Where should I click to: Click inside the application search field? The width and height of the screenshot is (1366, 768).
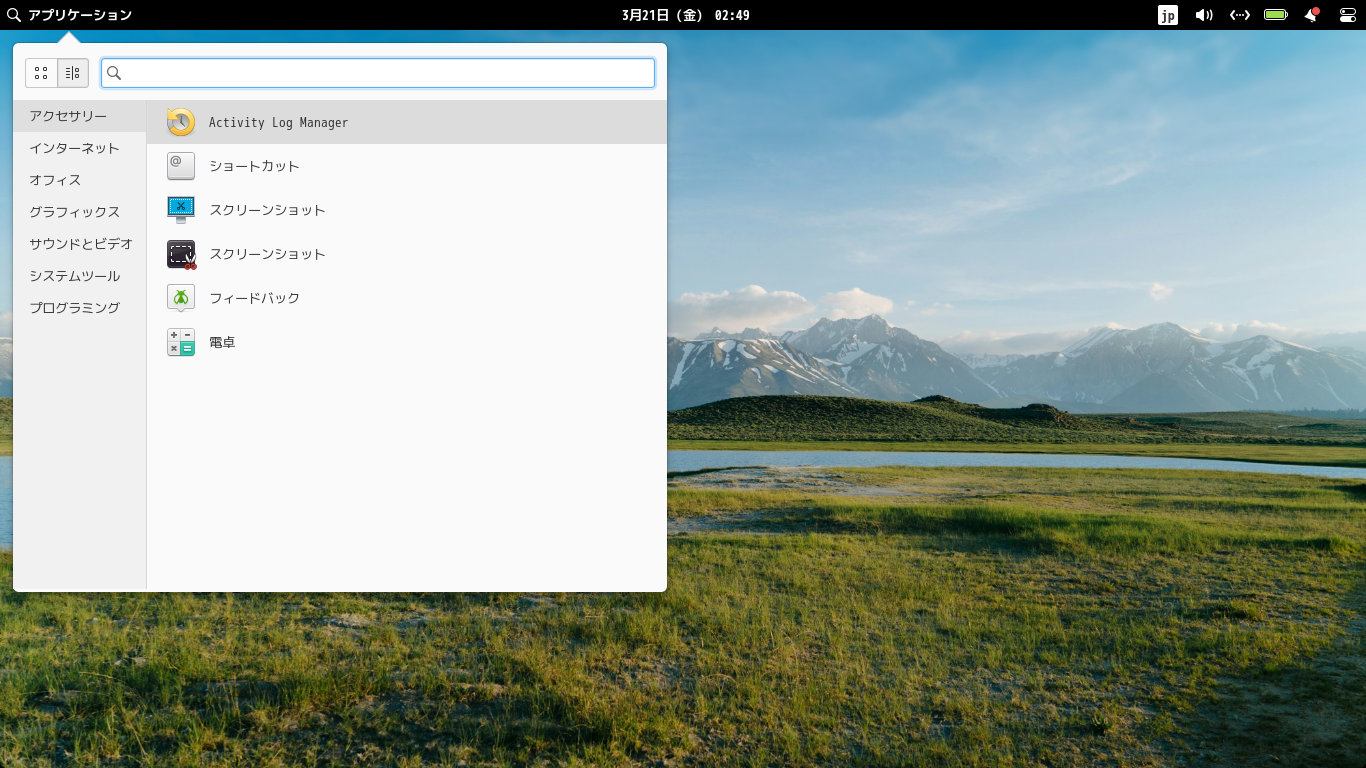click(378, 72)
